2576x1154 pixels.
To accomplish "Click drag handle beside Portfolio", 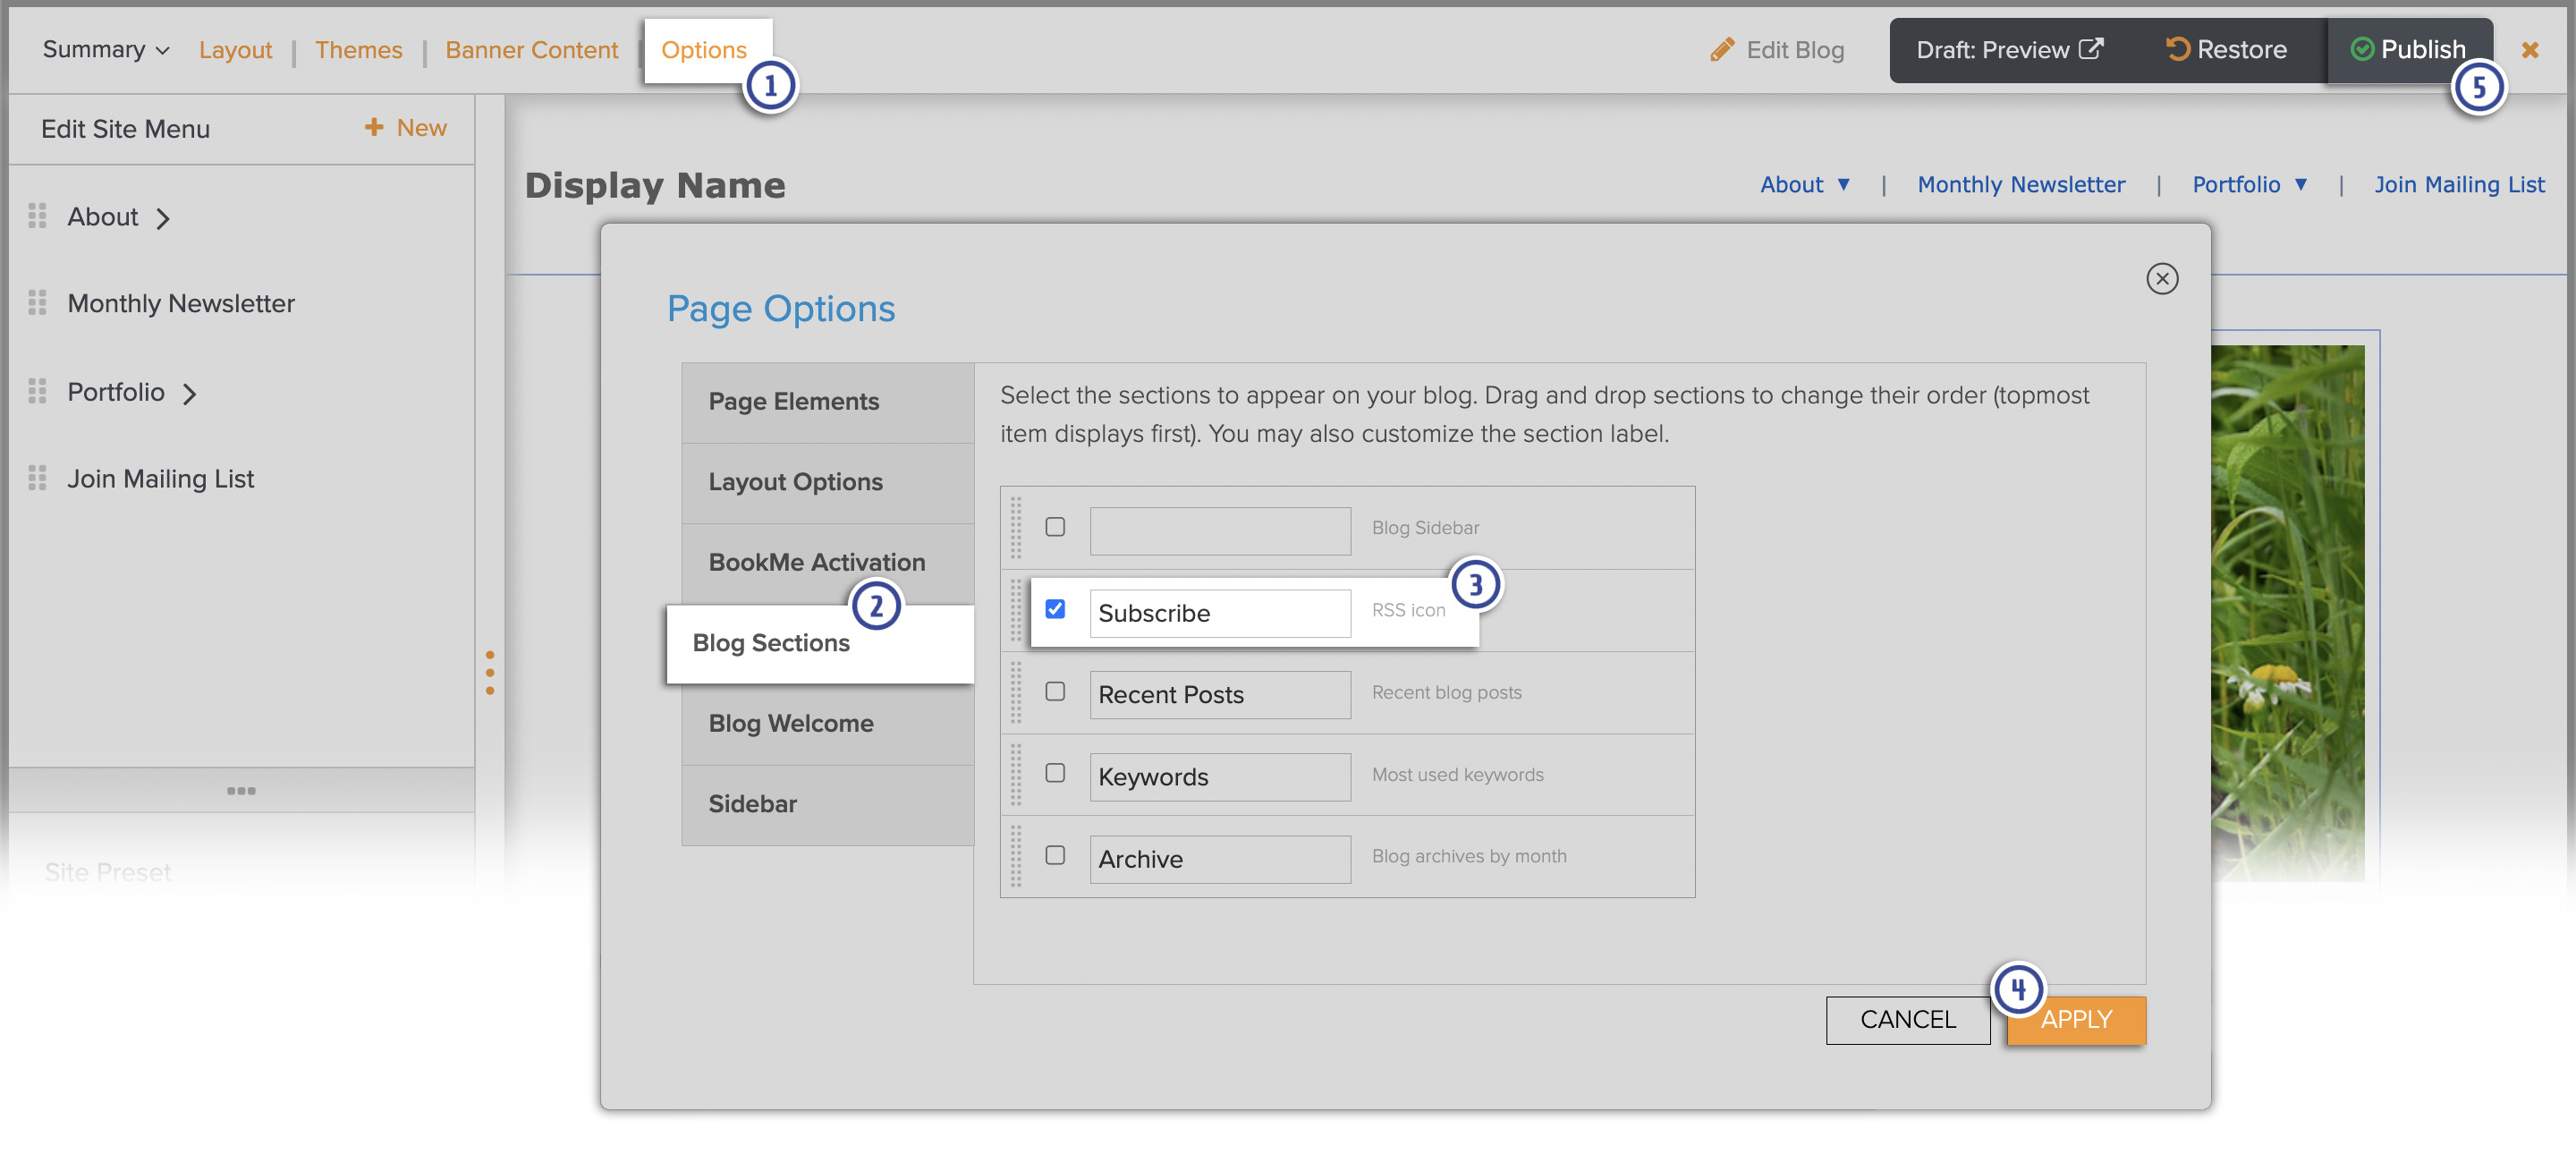I will tap(37, 391).
